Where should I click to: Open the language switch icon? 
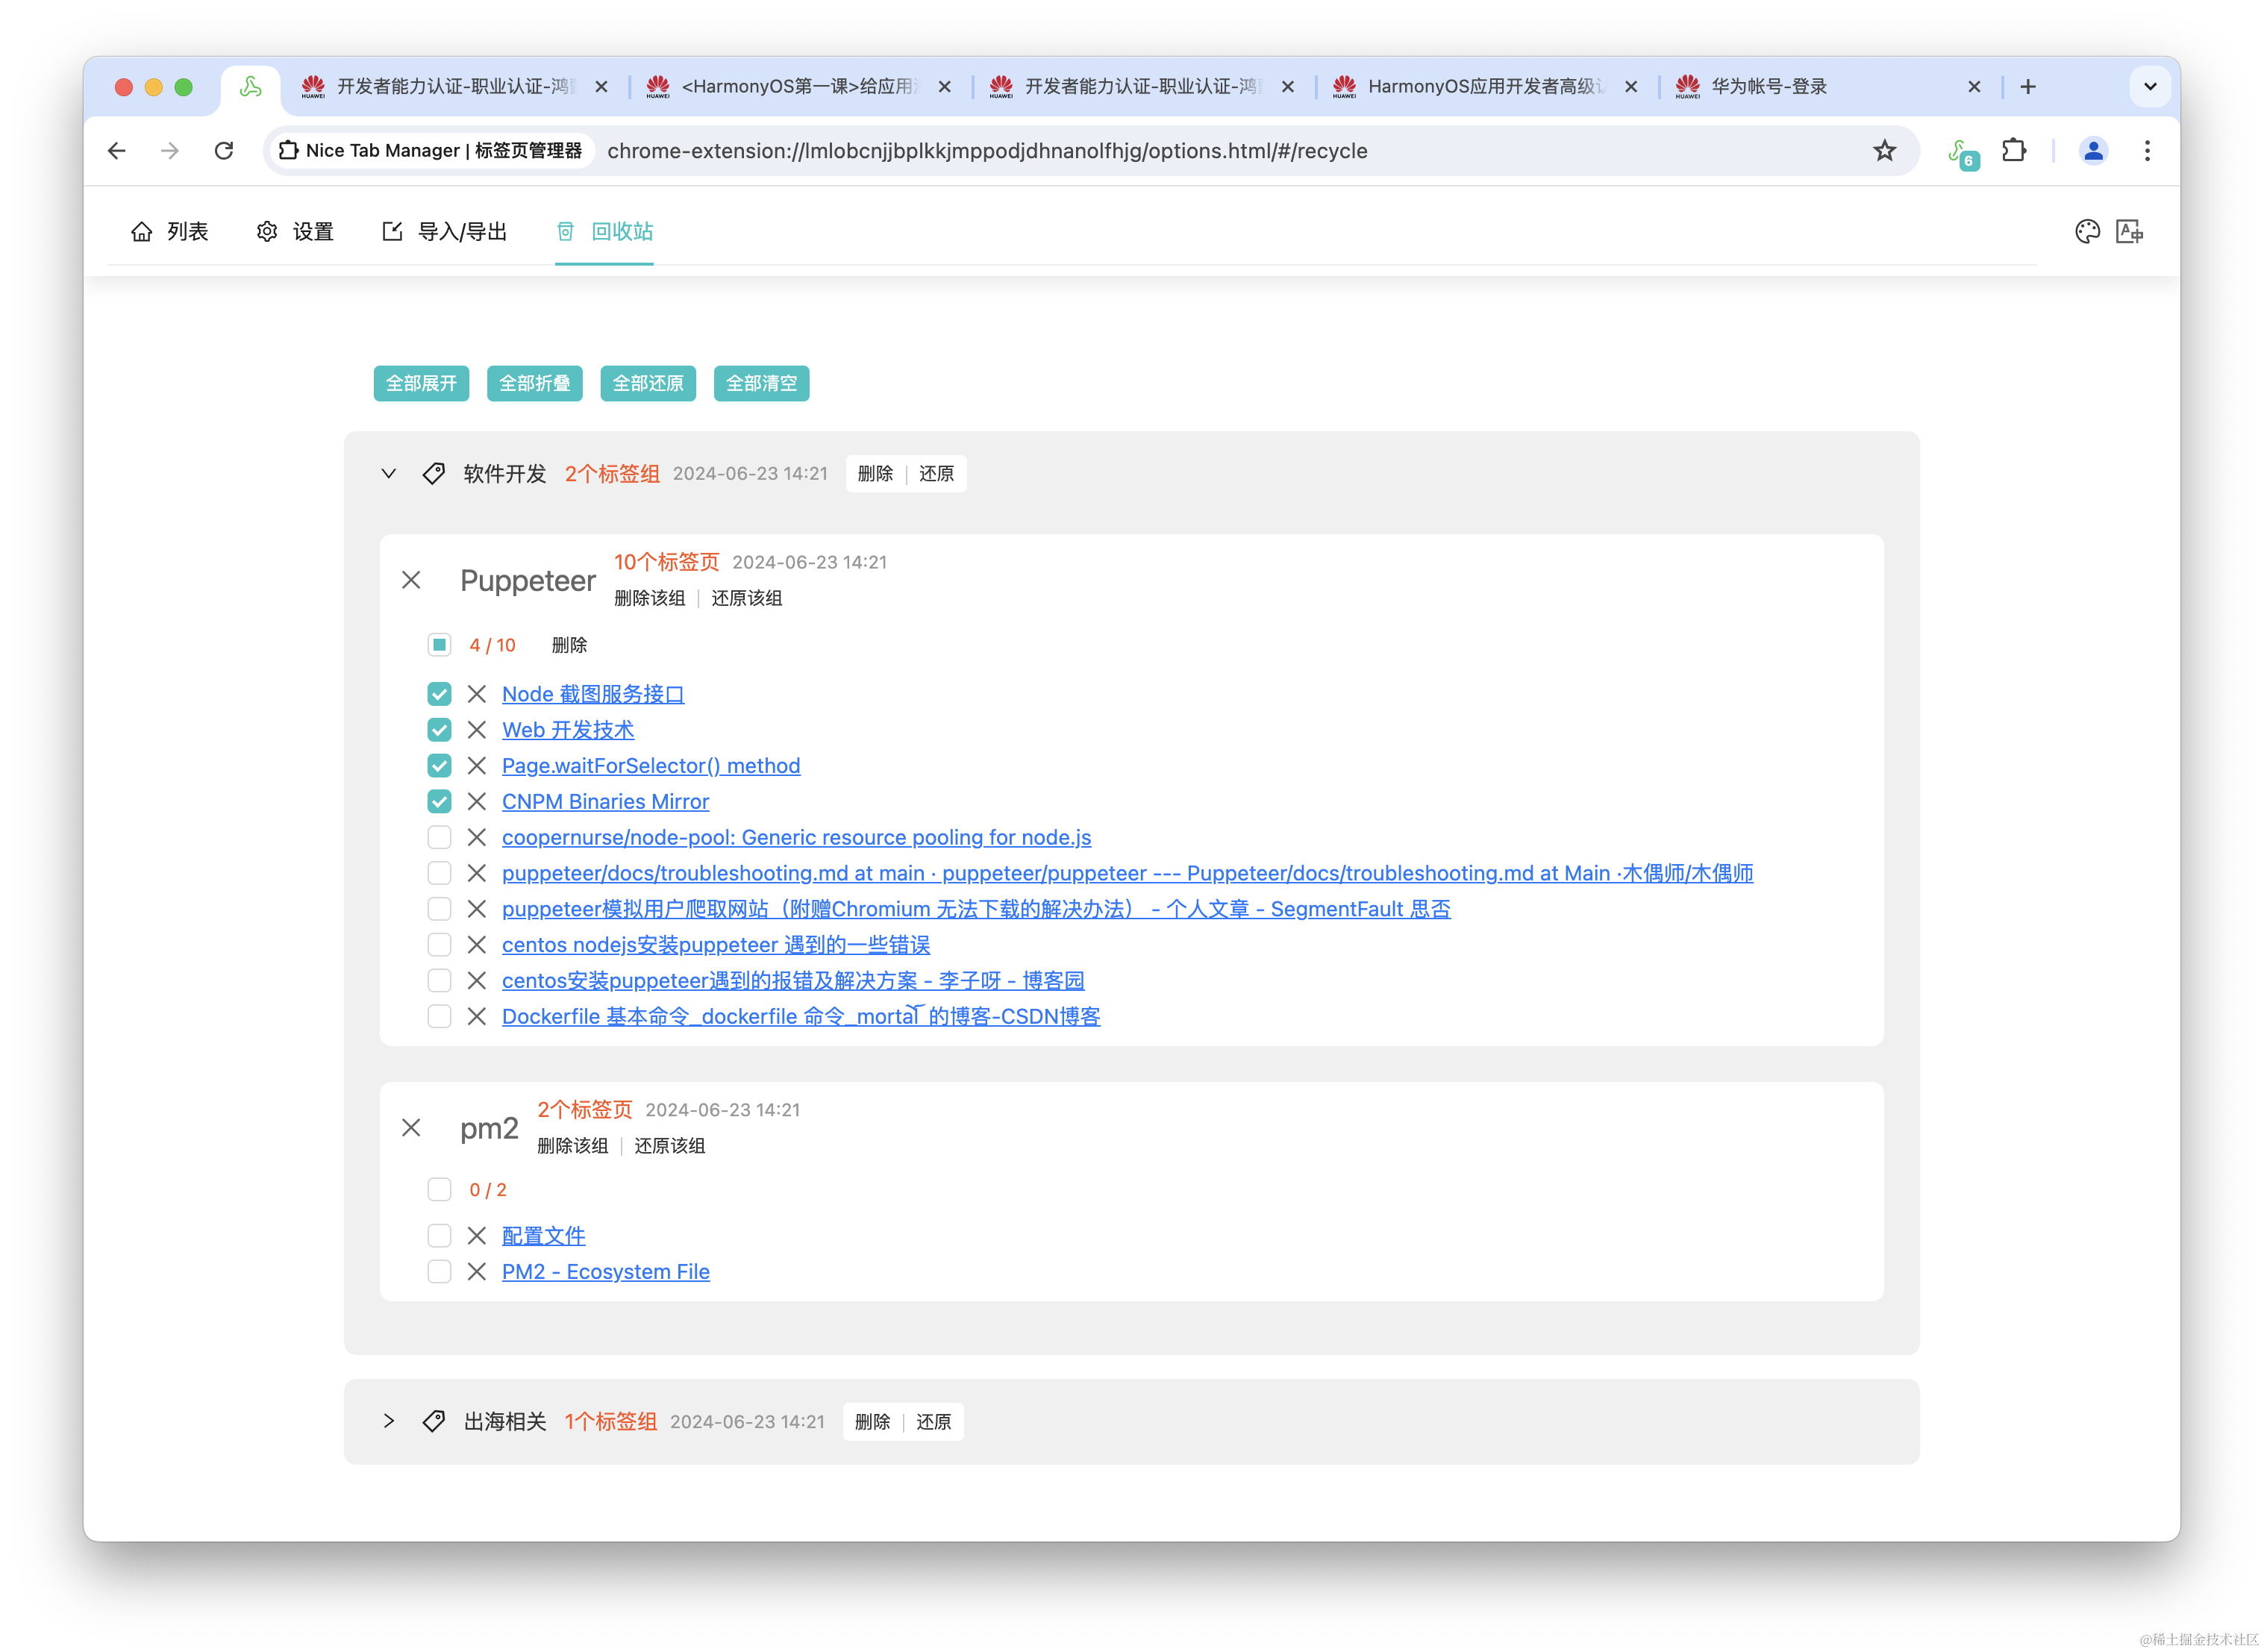click(x=2129, y=232)
